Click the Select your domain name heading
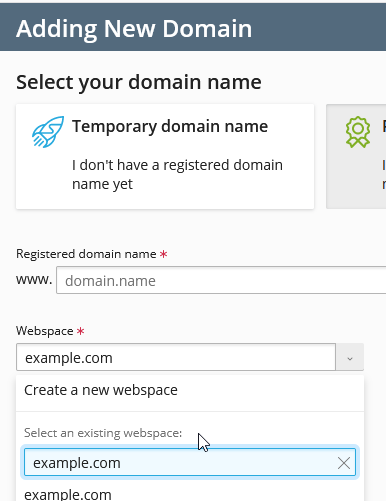Image resolution: width=386 pixels, height=501 pixels. point(139,82)
